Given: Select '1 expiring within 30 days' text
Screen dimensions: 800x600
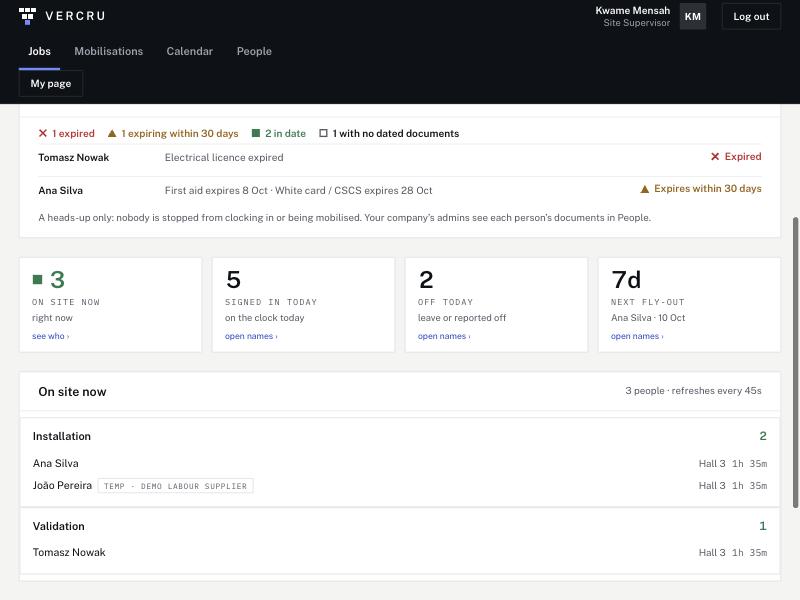Looking at the screenshot, I should 180,134.
